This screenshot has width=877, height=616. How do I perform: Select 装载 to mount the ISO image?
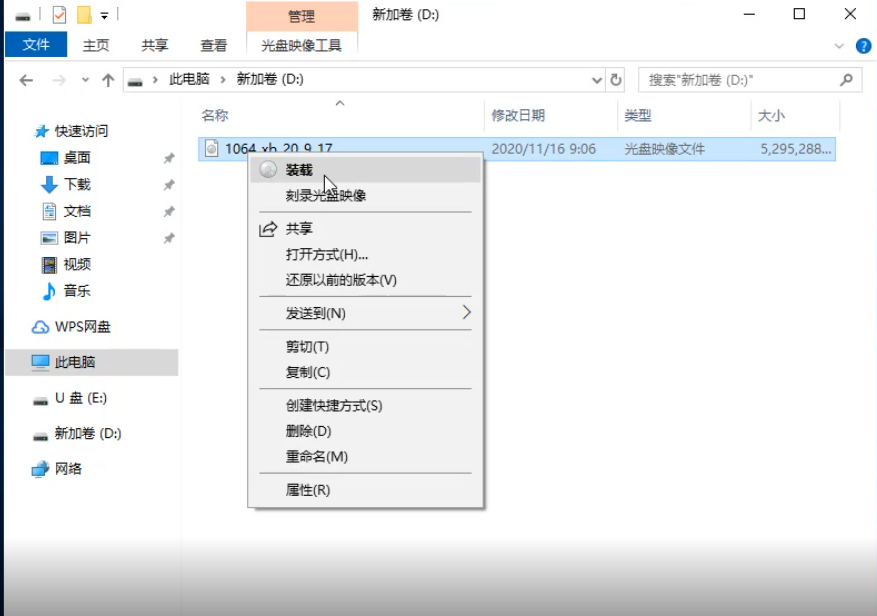coord(300,170)
